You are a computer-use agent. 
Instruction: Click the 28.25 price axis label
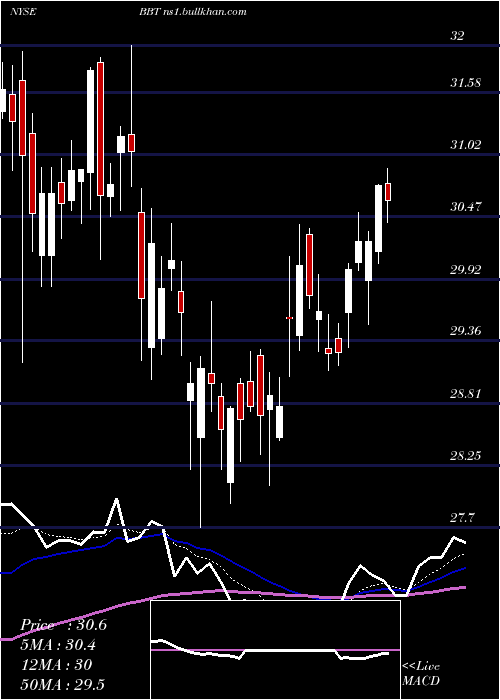pyautogui.click(x=465, y=456)
